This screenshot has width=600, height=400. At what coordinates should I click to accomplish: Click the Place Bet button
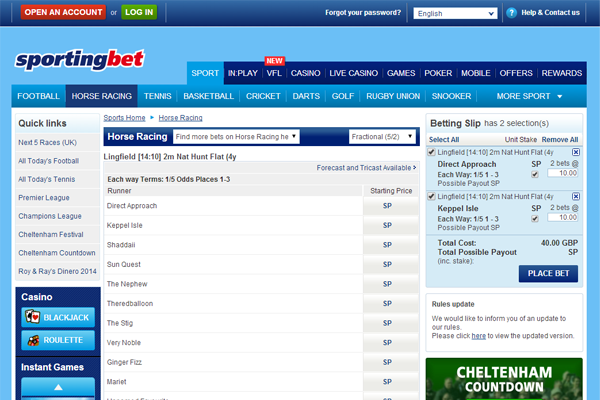[548, 274]
